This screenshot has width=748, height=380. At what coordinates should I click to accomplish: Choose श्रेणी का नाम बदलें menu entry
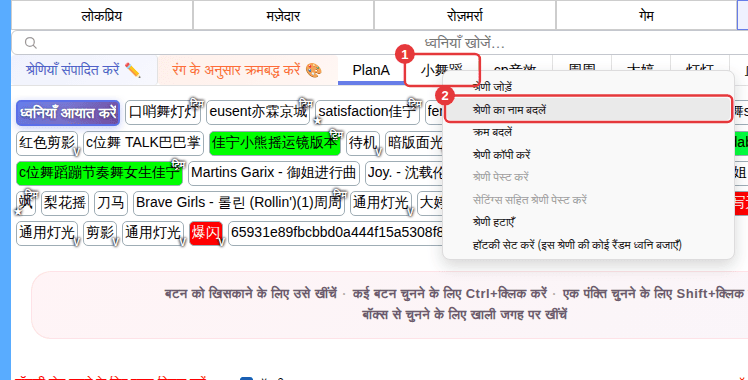click(x=588, y=110)
